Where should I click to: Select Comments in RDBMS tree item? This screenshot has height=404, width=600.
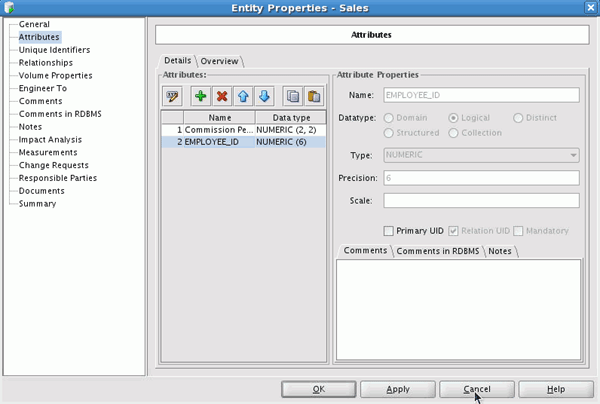(x=60, y=114)
